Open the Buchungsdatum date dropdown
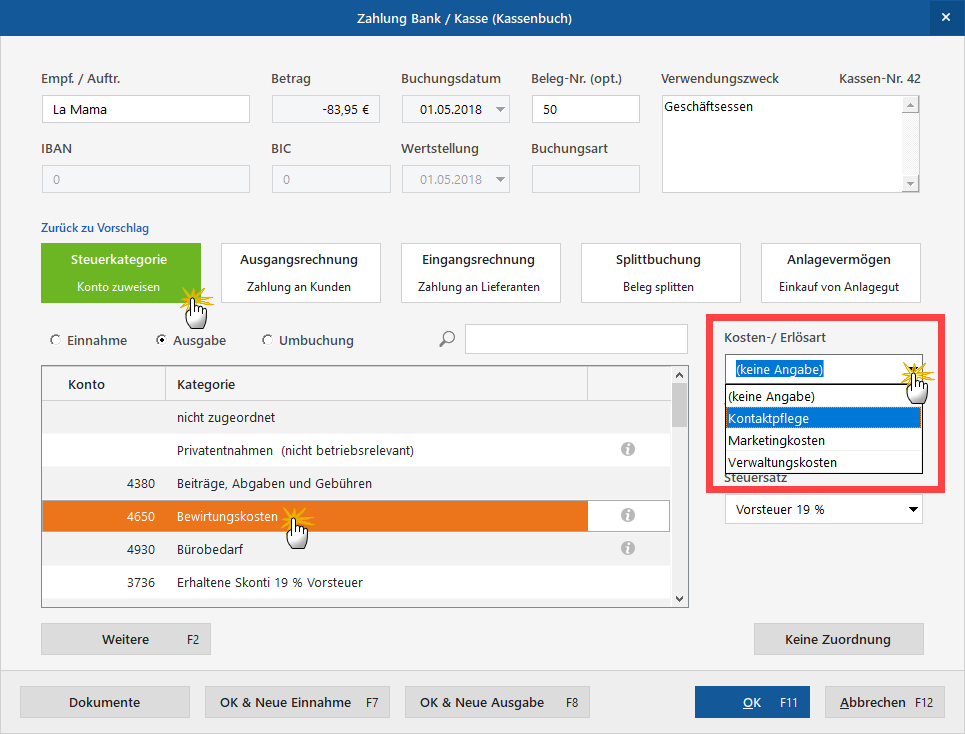The height and width of the screenshot is (734, 965). tap(500, 110)
